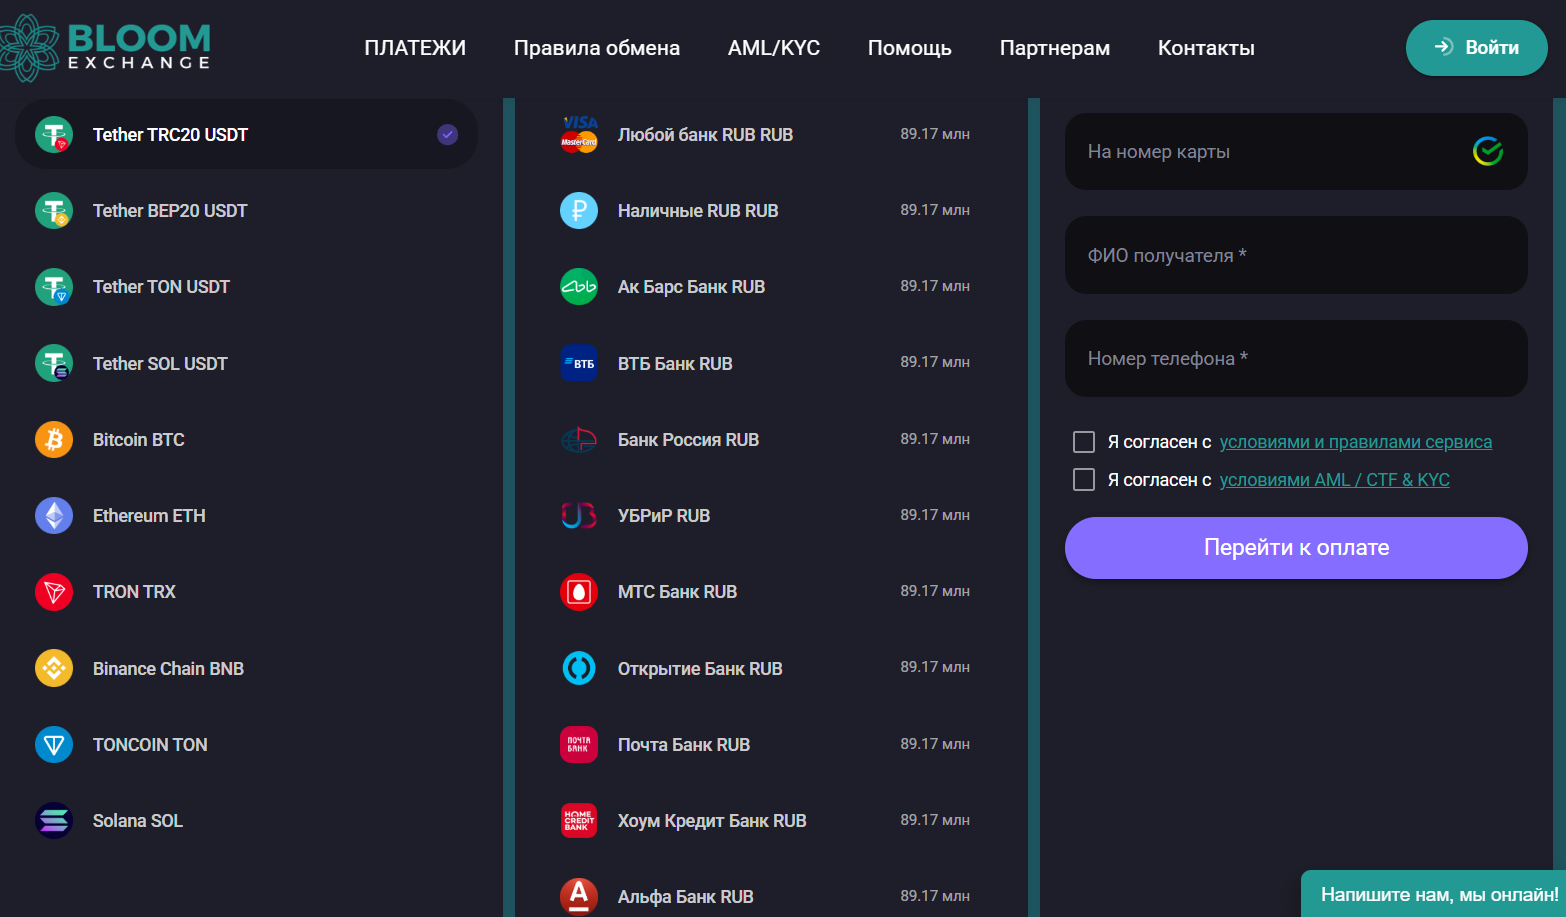Pick the UBRiR bank icon
This screenshot has width=1566, height=917.
pos(579,516)
